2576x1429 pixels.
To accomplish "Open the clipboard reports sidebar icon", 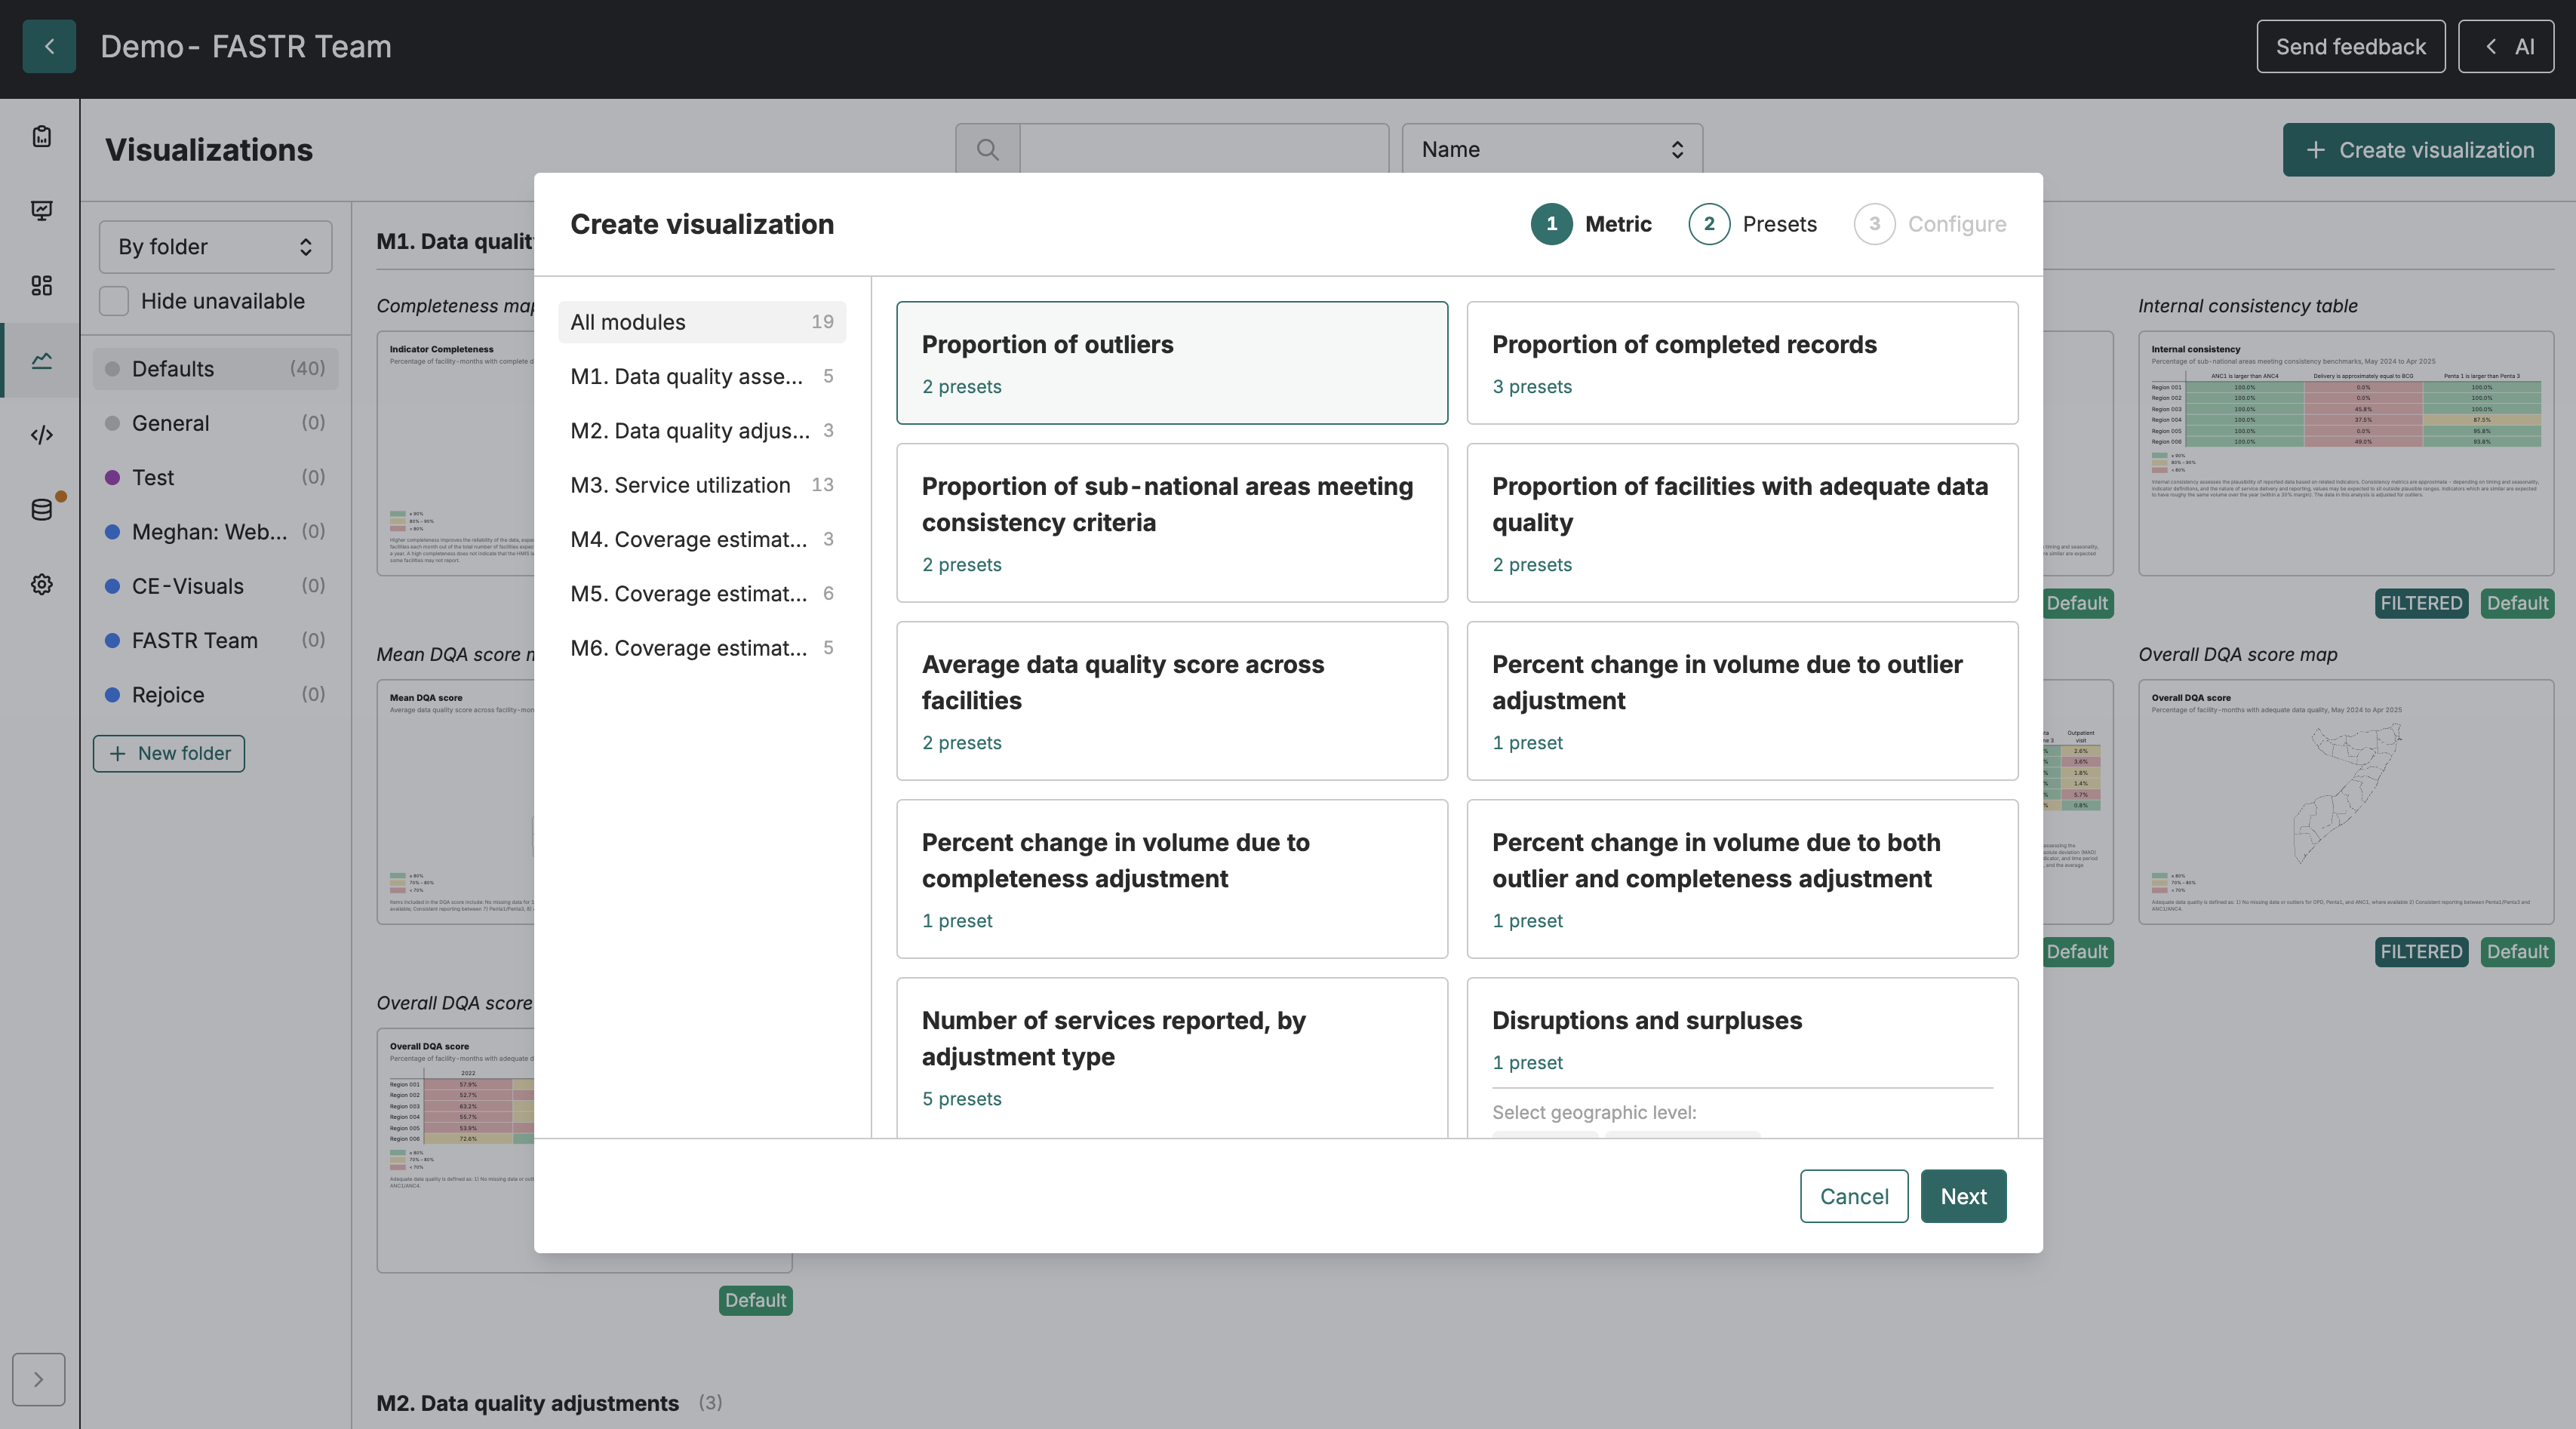I will [x=41, y=136].
